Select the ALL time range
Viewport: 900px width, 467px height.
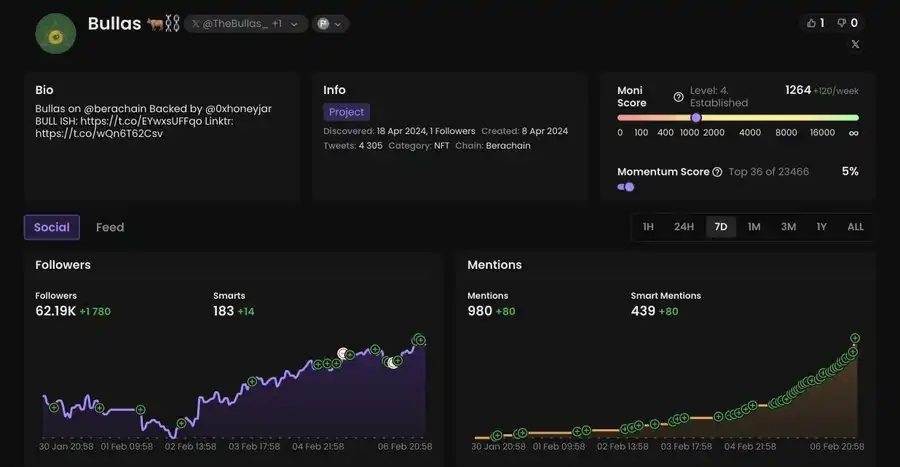pyautogui.click(x=855, y=227)
